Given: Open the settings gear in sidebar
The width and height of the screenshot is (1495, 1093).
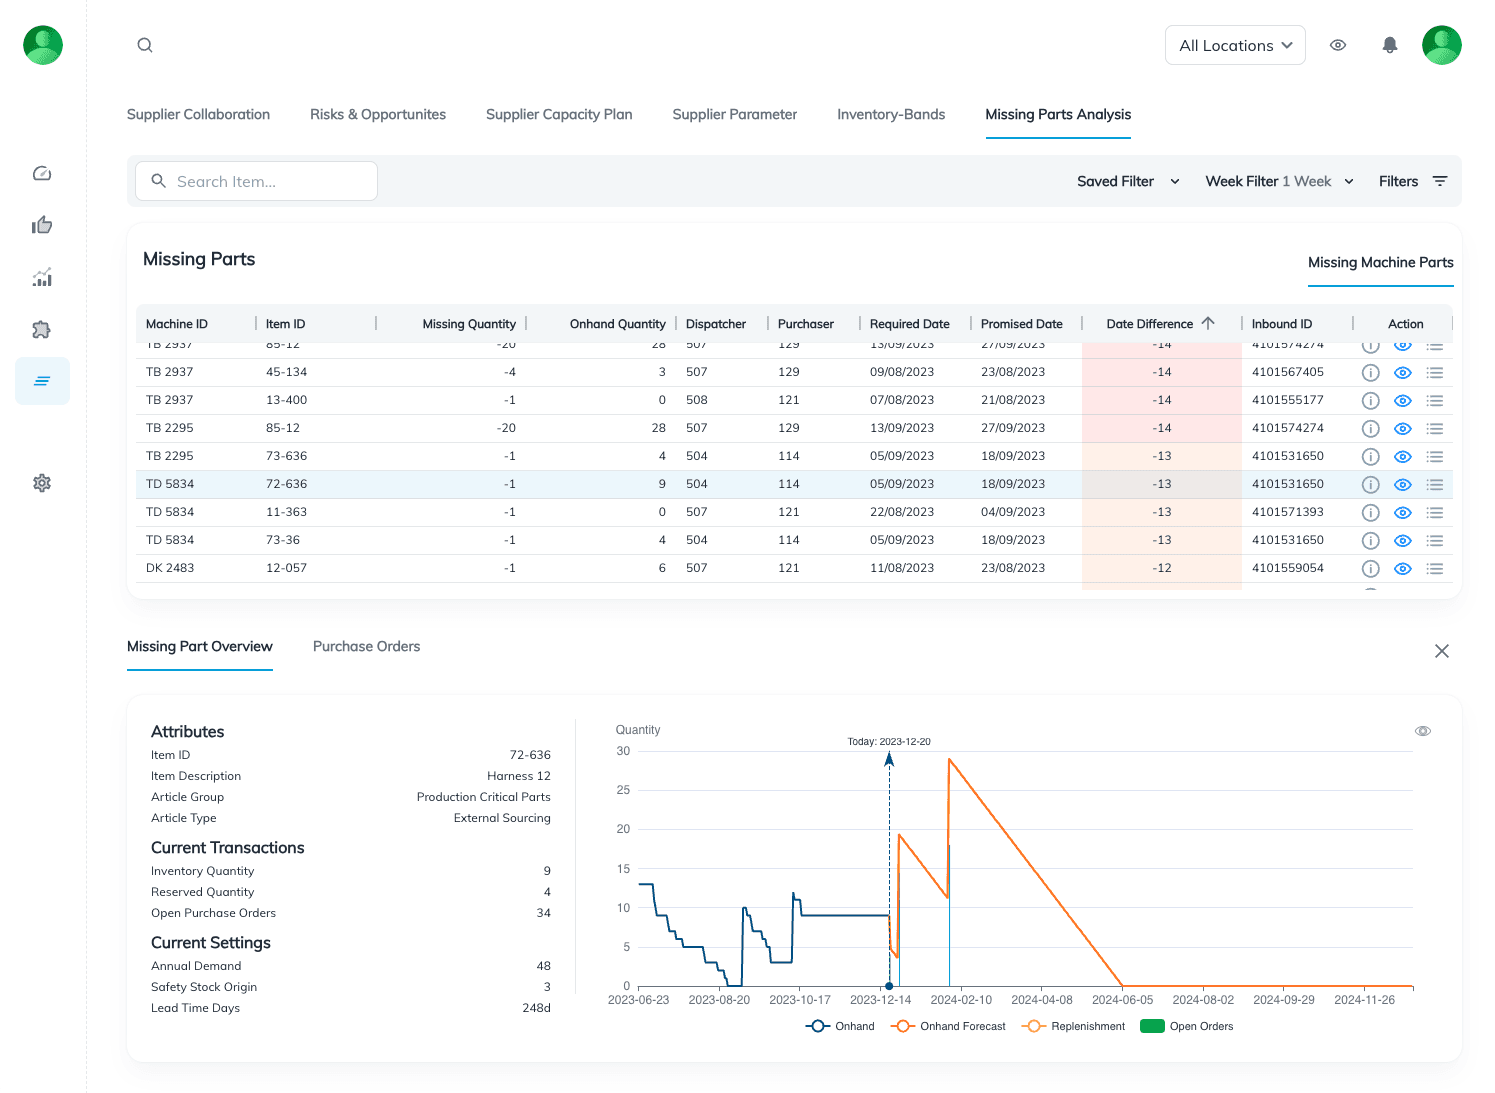Looking at the screenshot, I should [42, 483].
